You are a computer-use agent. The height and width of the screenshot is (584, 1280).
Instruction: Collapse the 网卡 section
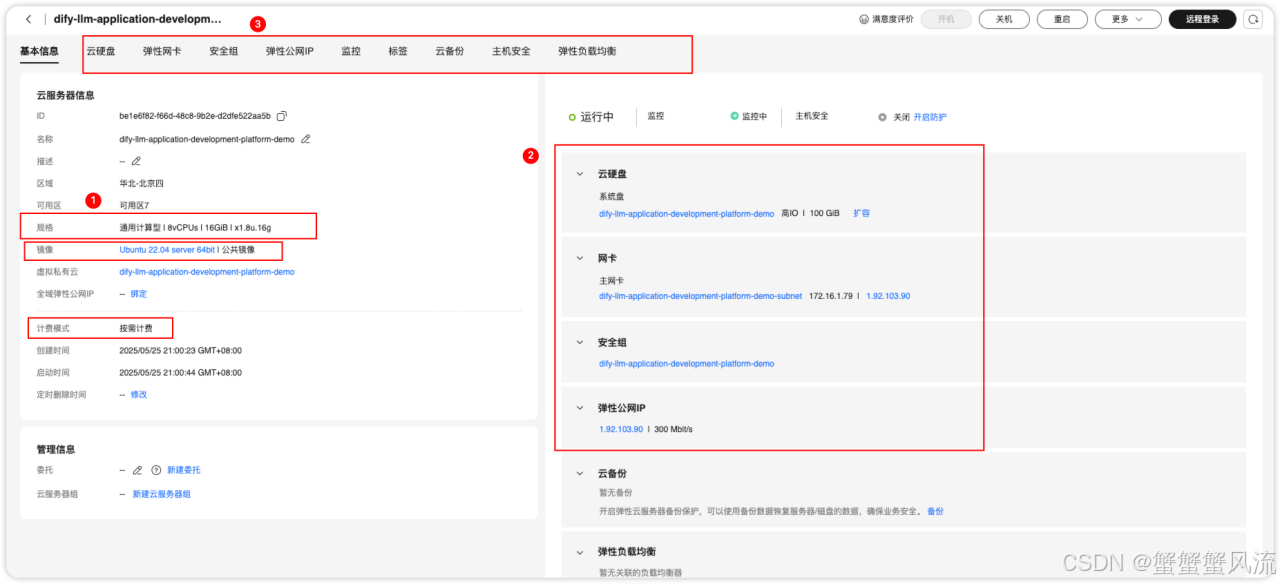pos(579,258)
